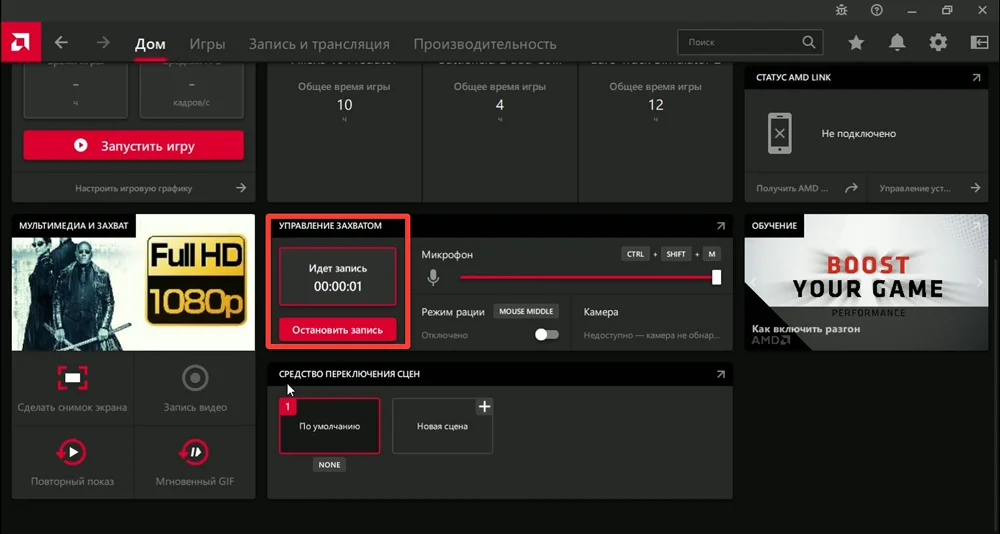Go back with the left arrow

tap(62, 43)
